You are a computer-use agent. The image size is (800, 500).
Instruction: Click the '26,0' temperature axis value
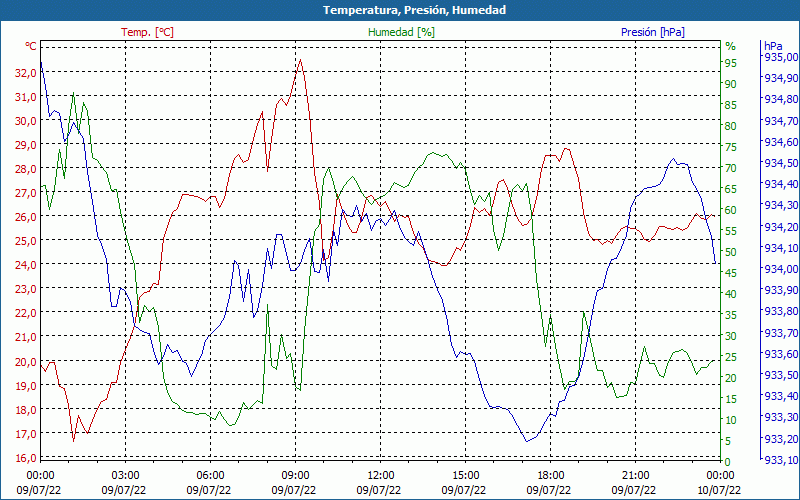pyautogui.click(x=26, y=217)
